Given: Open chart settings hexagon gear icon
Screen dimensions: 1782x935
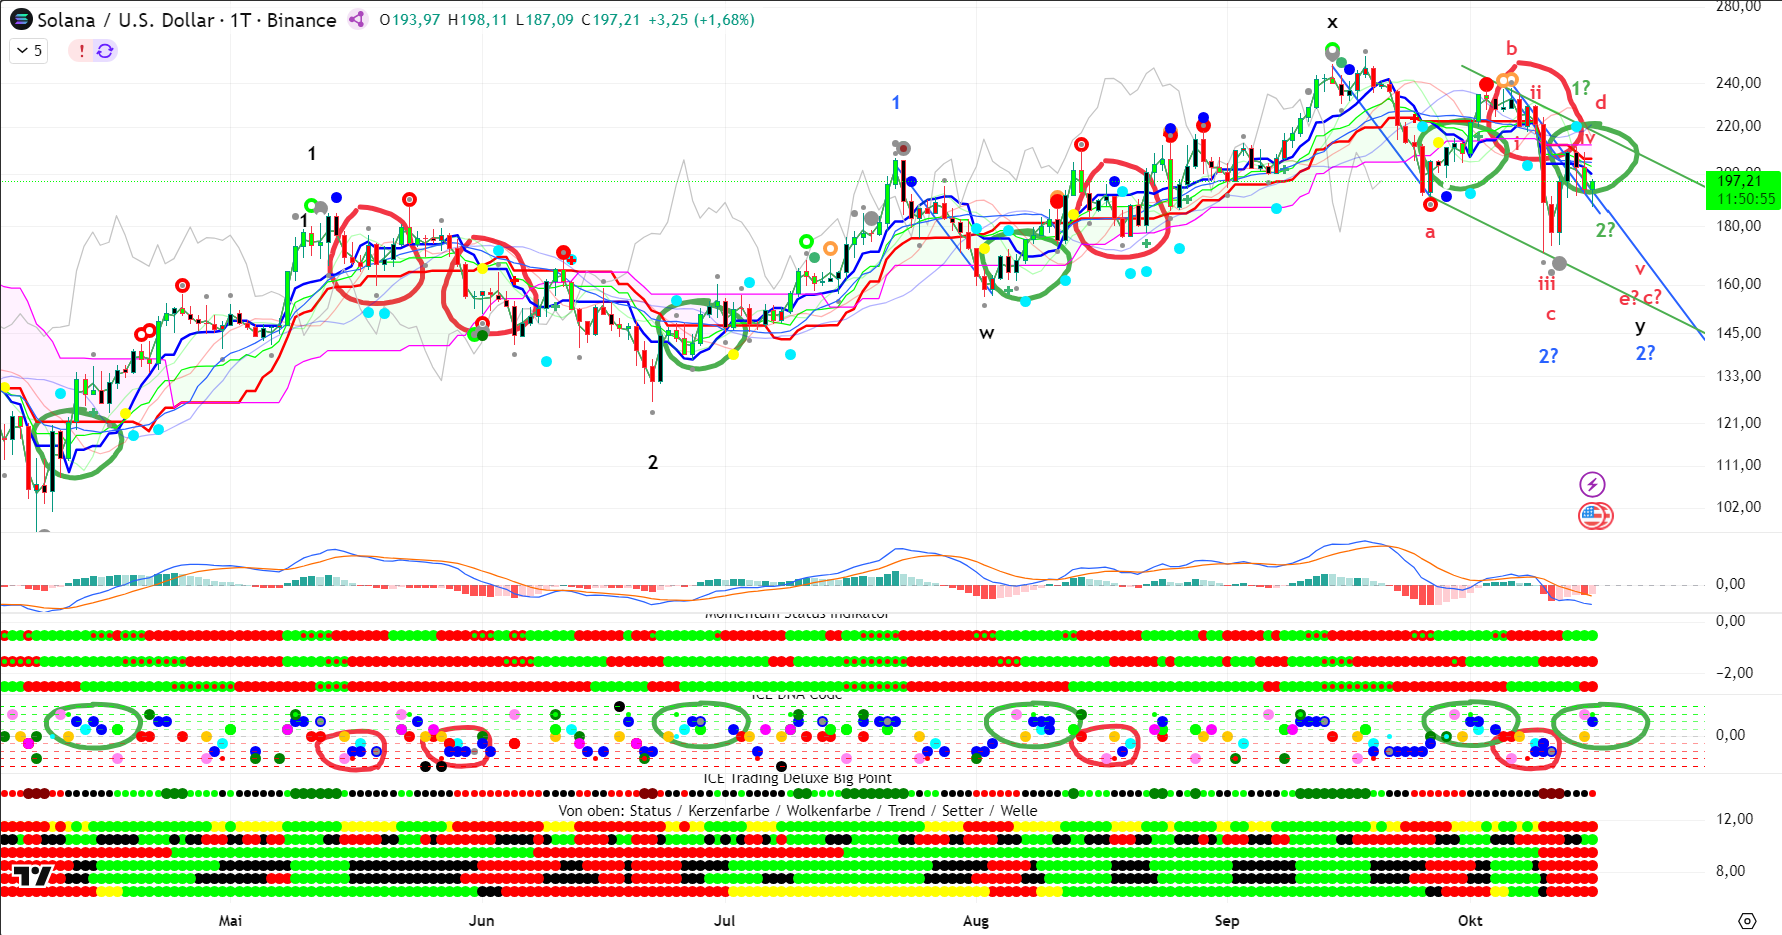Looking at the screenshot, I should point(1747,921).
